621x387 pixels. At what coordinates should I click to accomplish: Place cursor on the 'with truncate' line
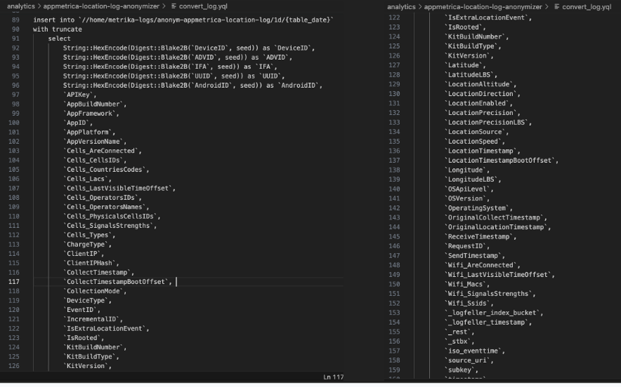pos(57,29)
